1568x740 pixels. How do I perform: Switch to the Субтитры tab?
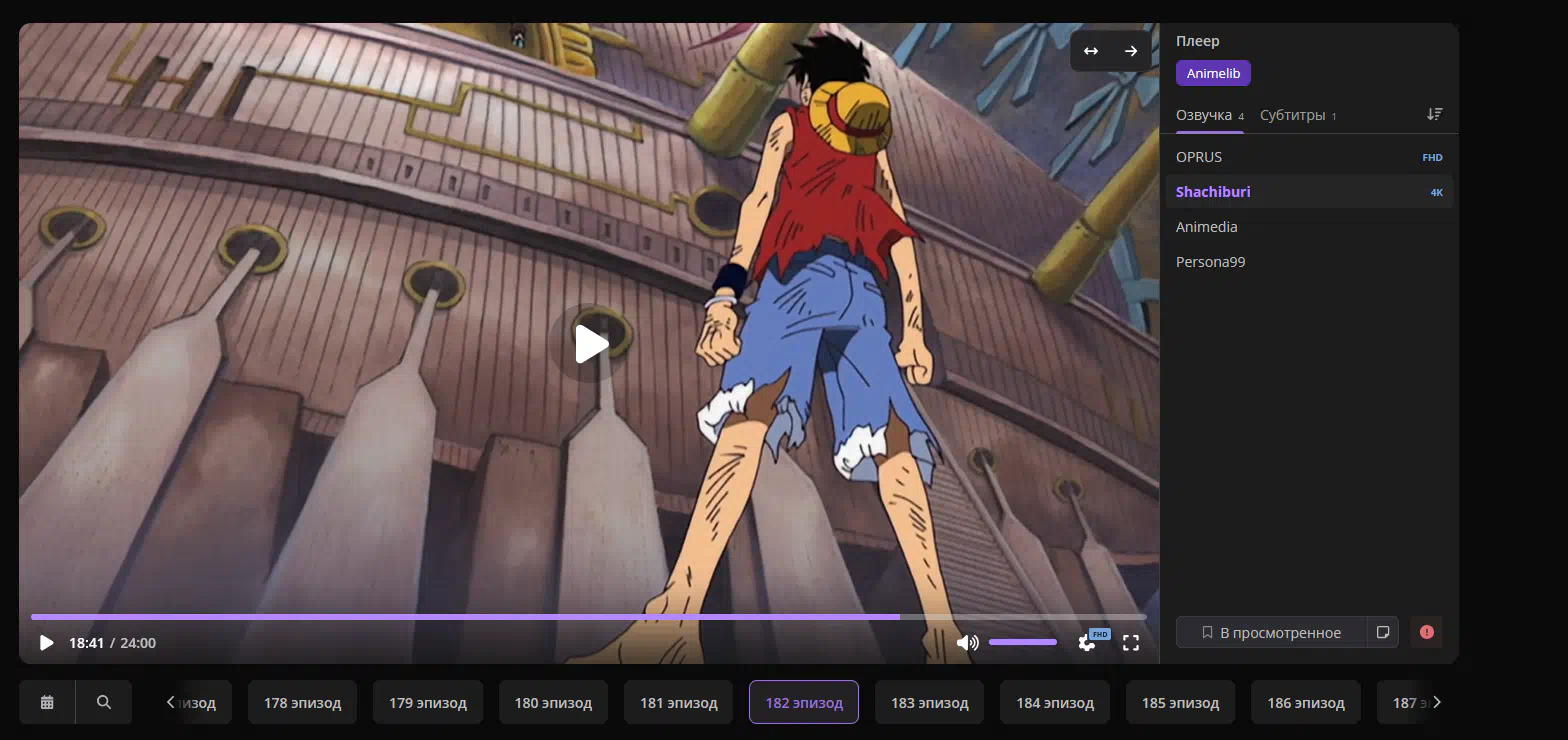[x=1298, y=115]
